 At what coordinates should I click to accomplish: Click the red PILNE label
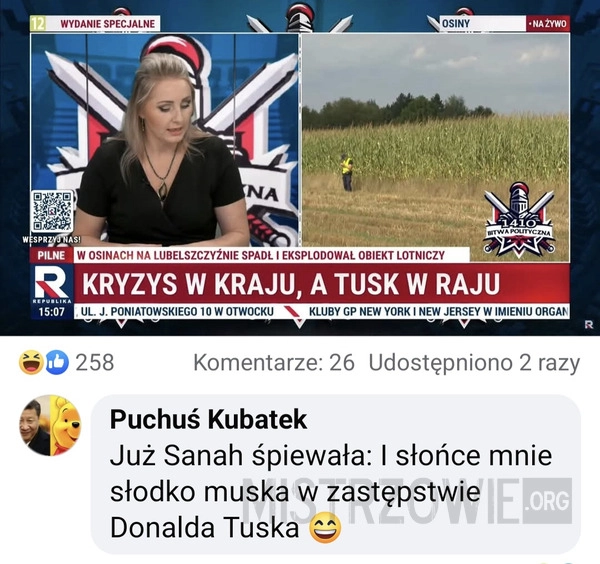point(51,255)
